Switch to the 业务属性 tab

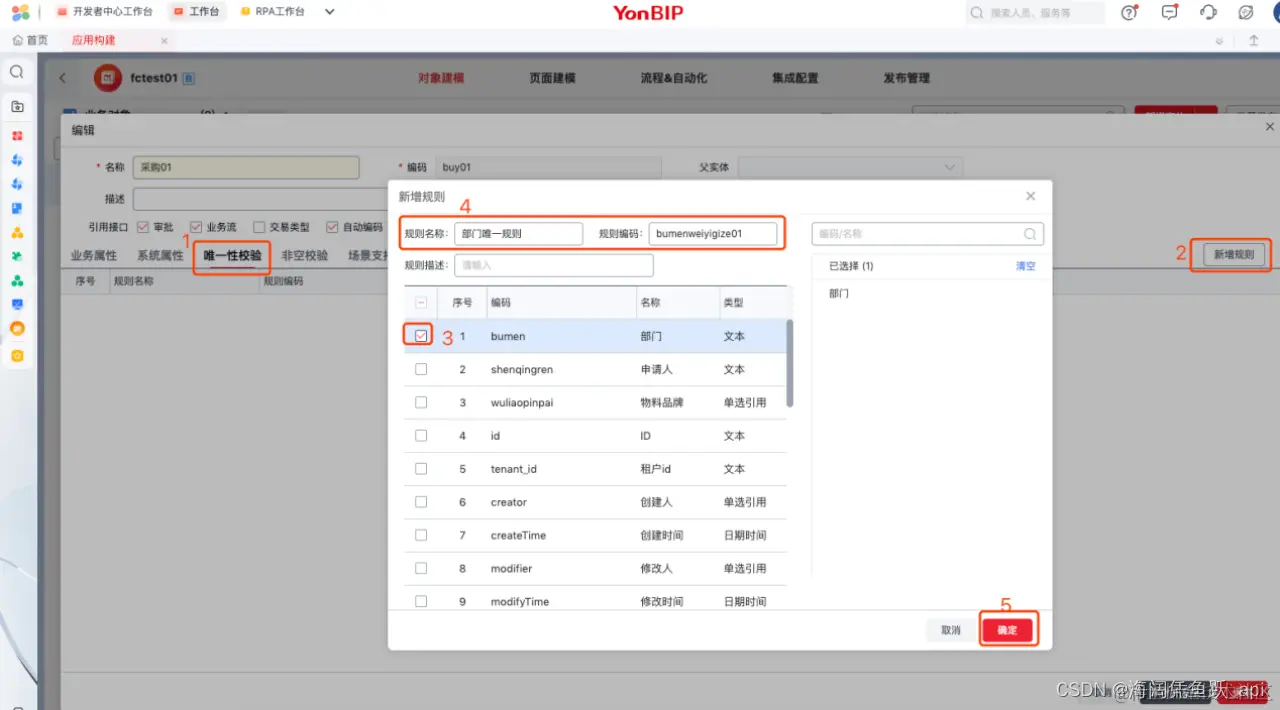coord(94,256)
